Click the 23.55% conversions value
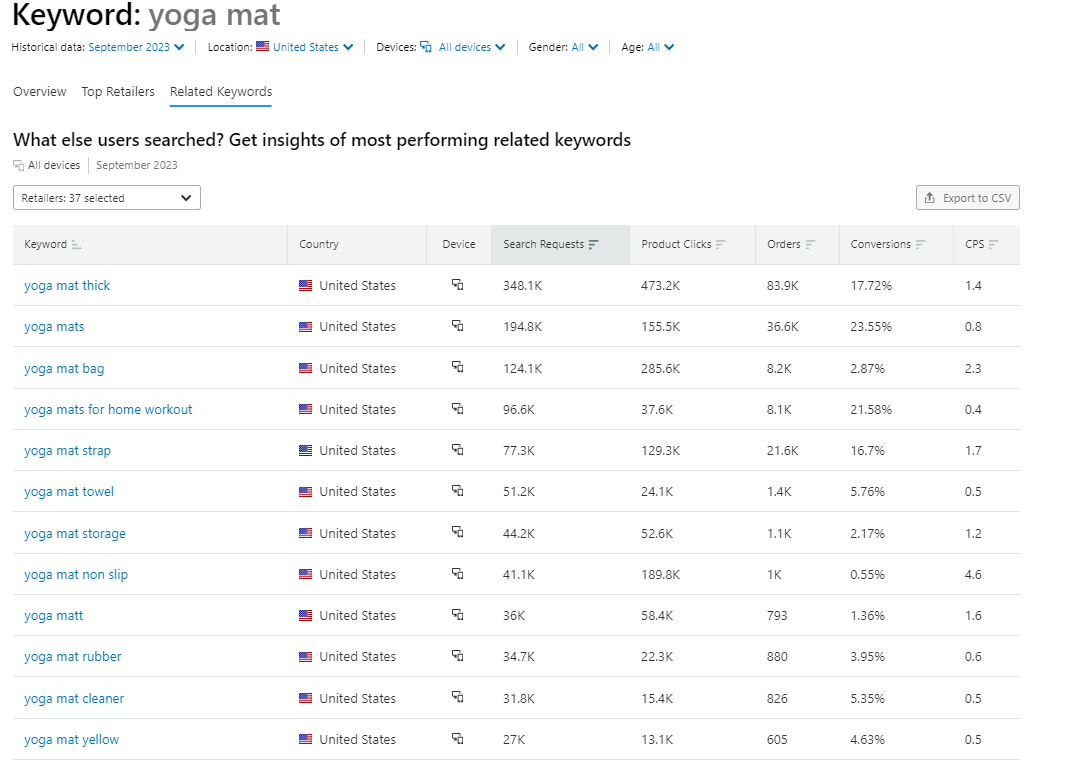1067x771 pixels. click(870, 327)
